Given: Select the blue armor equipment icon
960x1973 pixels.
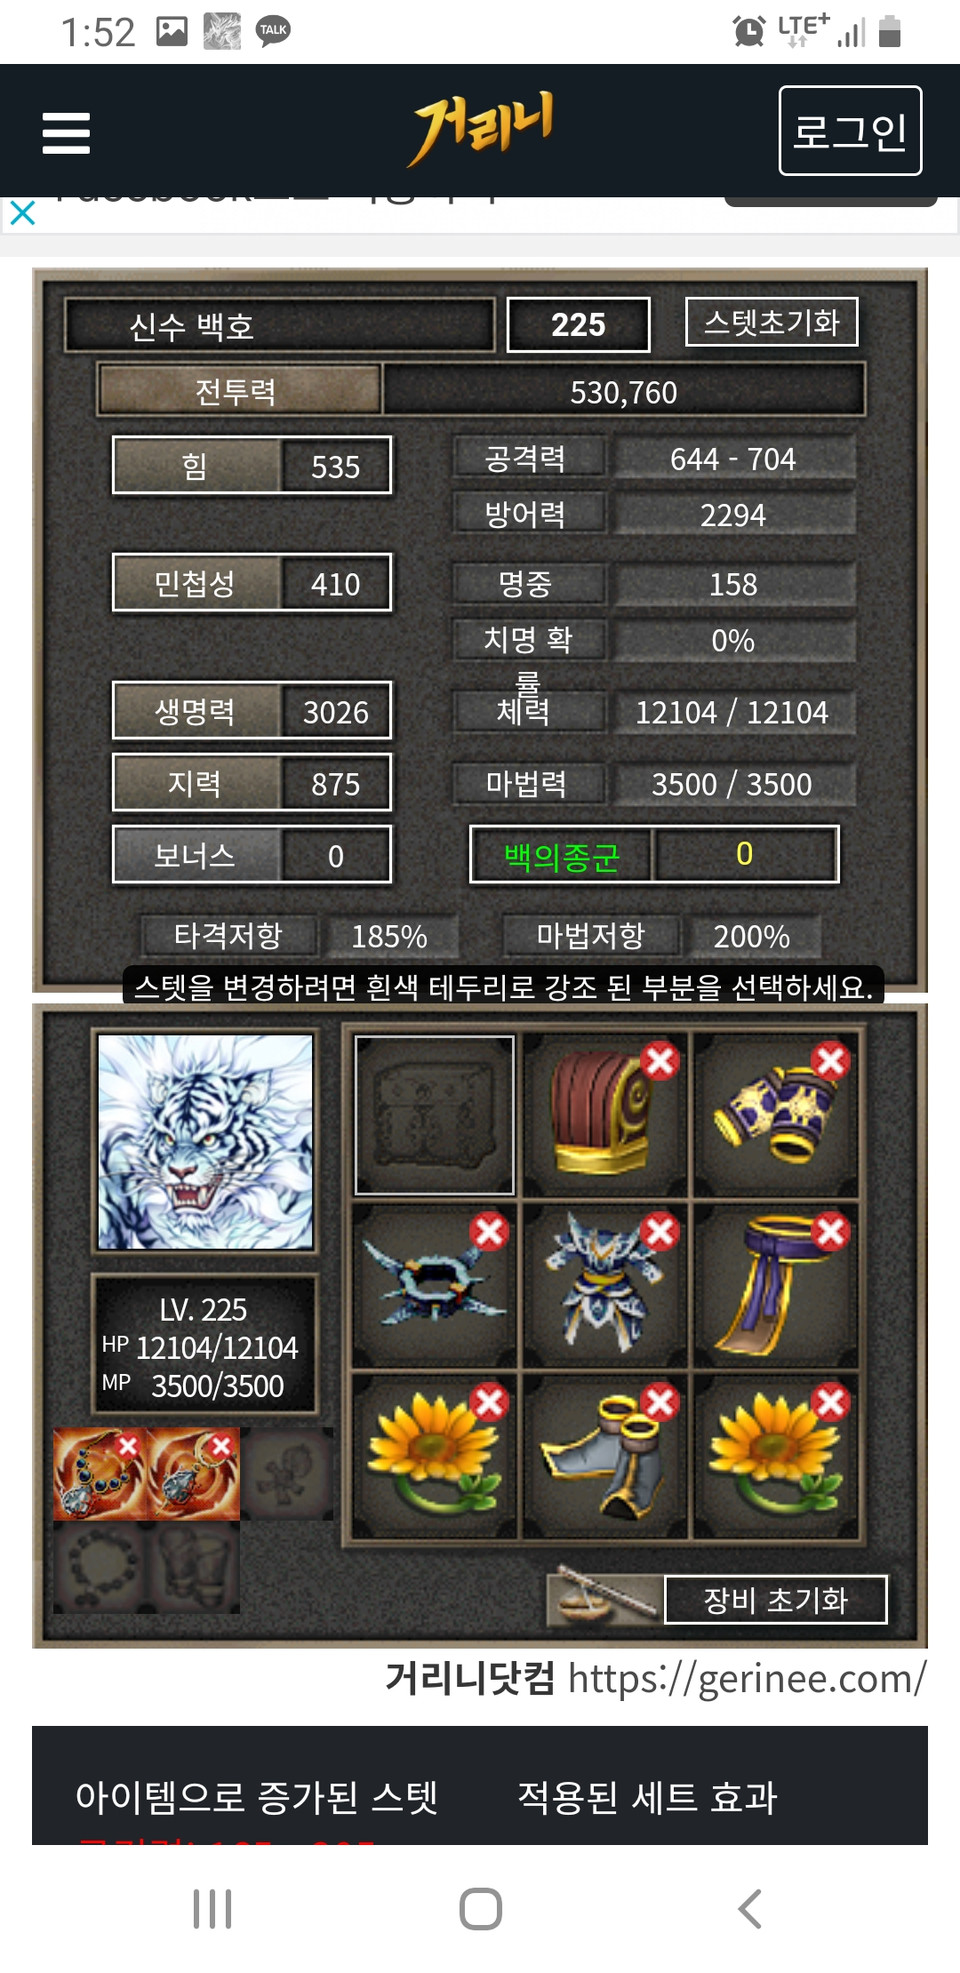Looking at the screenshot, I should pyautogui.click(x=605, y=1286).
